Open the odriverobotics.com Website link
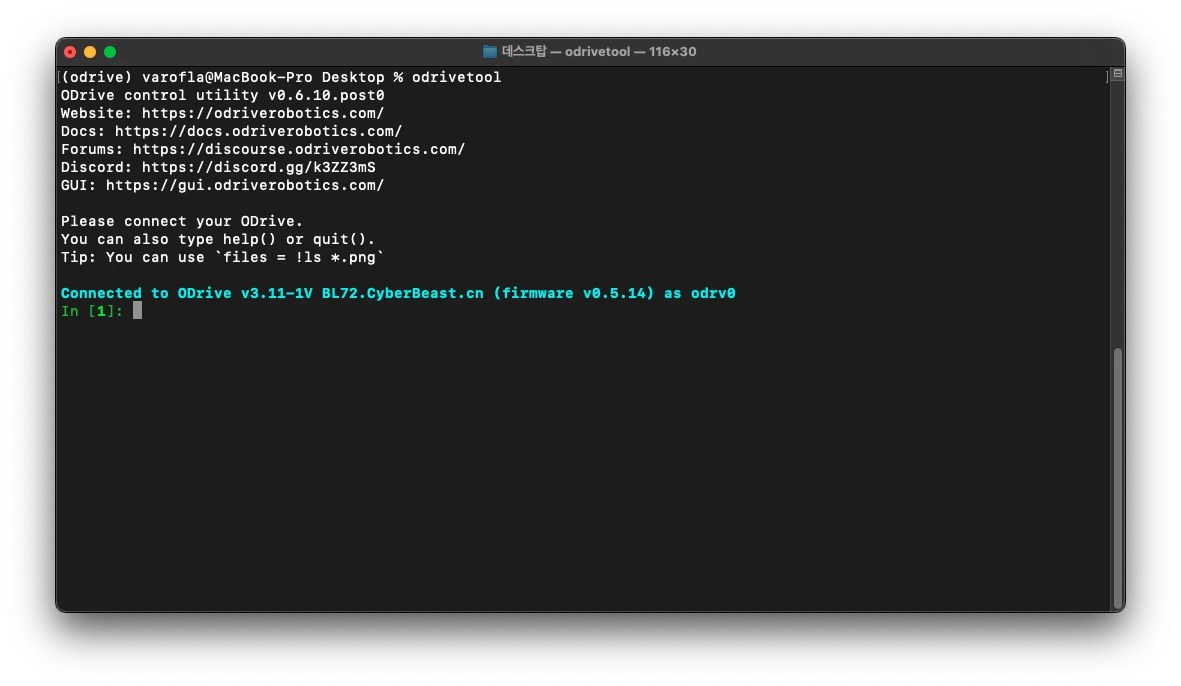 pyautogui.click(x=262, y=113)
